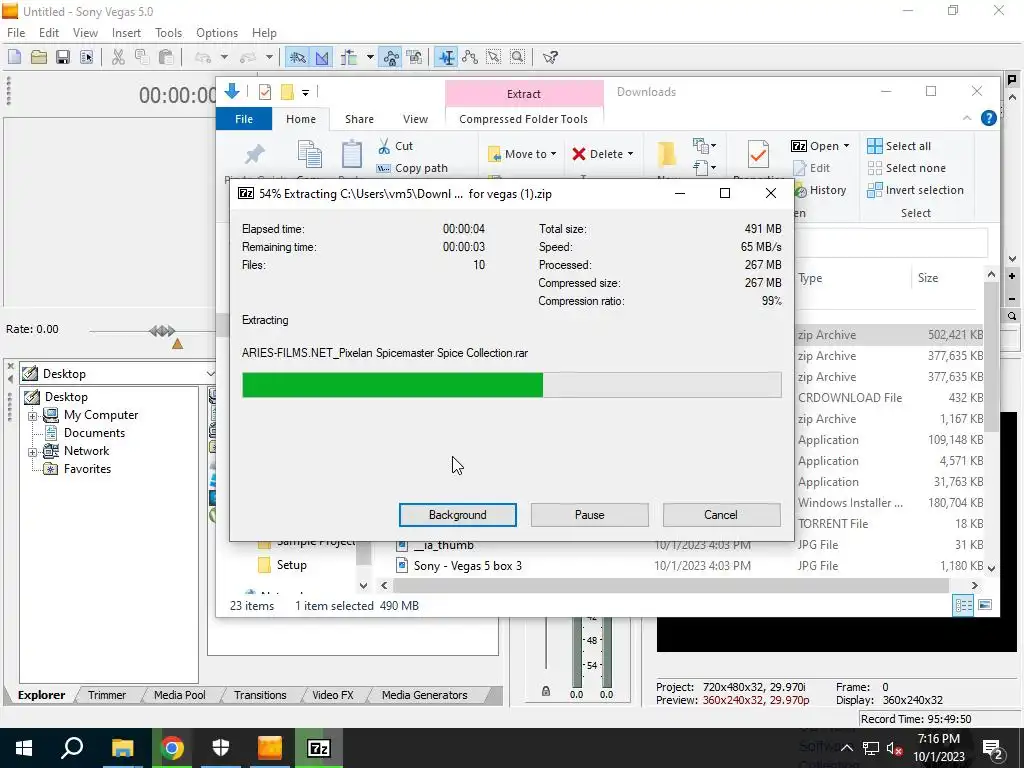1024x768 pixels.
Task: Select the 'Sony - Vegas 5 box 3' file
Action: point(468,566)
